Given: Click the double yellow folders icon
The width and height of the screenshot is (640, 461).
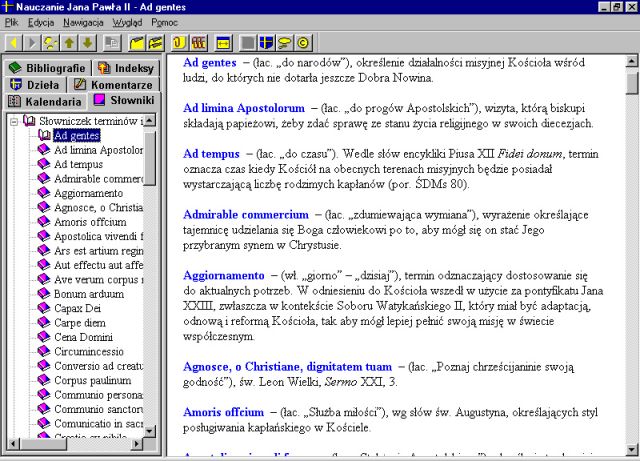Looking at the screenshot, I should [156, 42].
